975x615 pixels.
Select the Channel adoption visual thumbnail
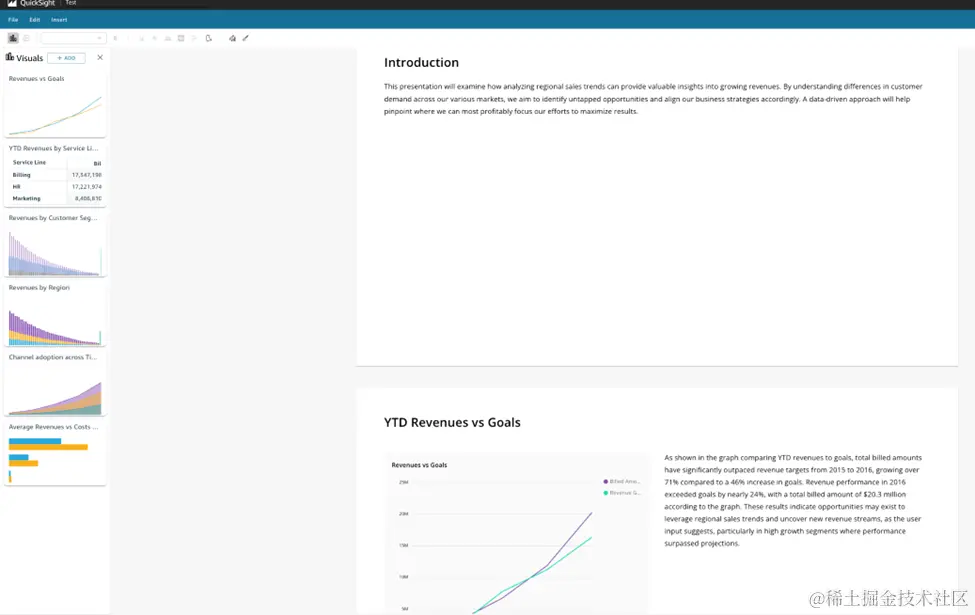tap(55, 384)
